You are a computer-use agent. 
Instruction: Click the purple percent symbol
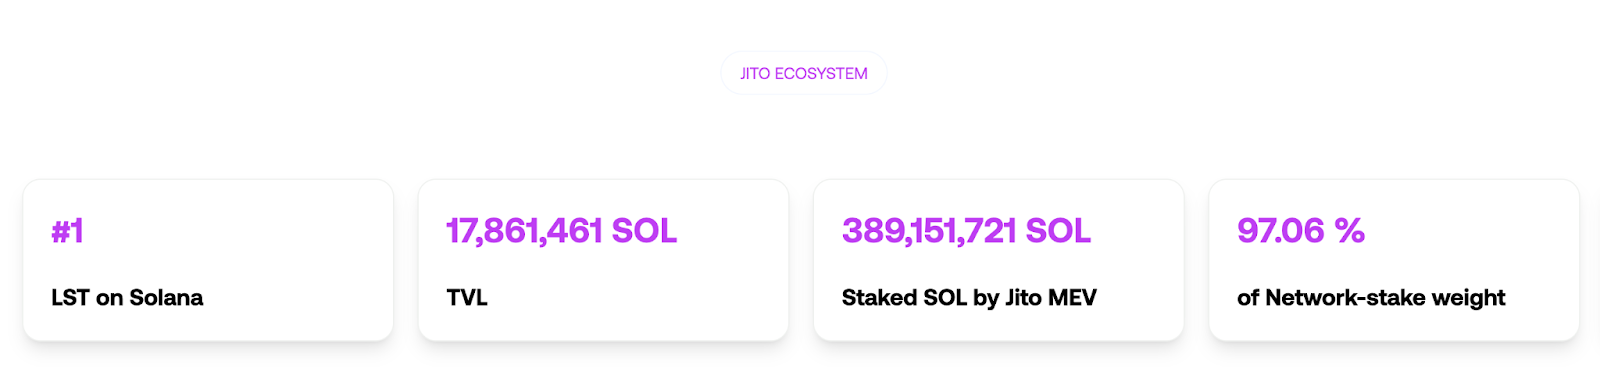pos(1349,231)
